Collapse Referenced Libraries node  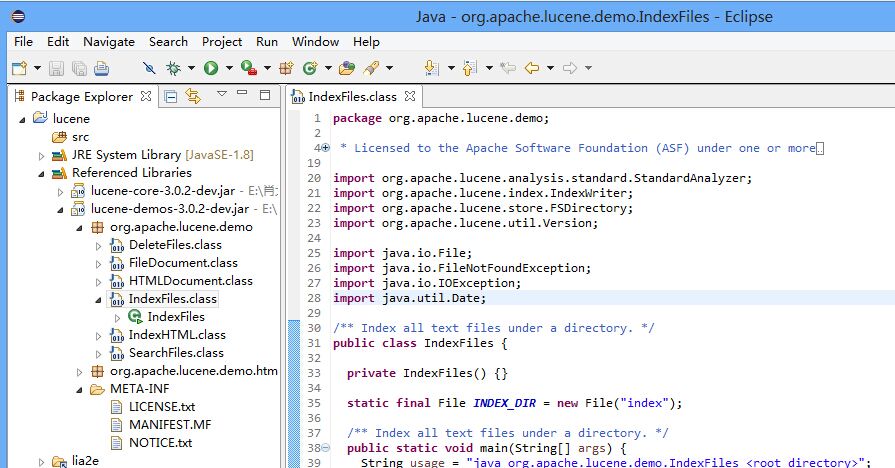(41, 174)
